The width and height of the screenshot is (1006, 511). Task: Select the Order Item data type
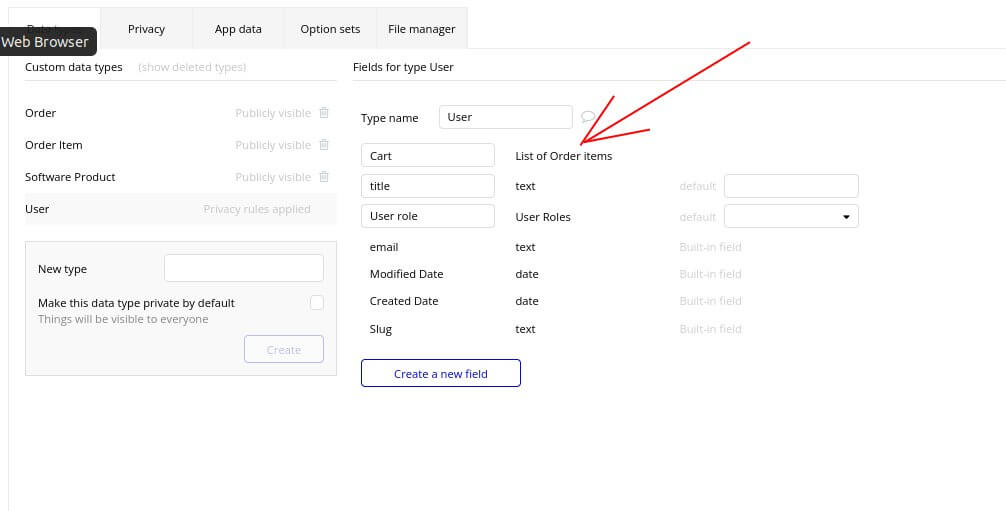coord(54,145)
